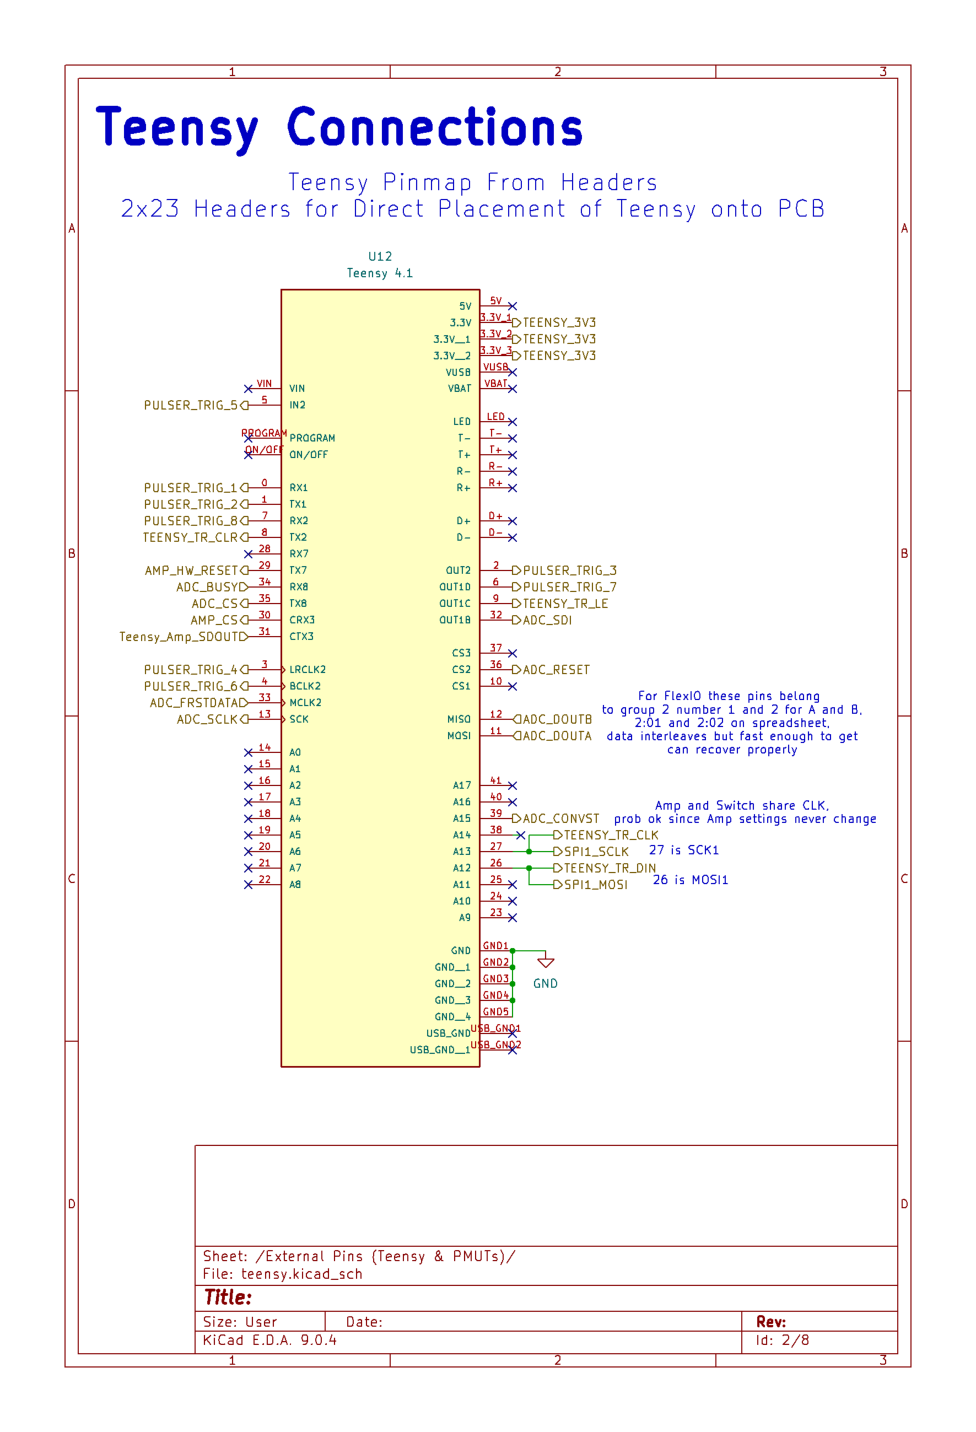Select the 'KiCad E.D.A. 9.0.4' text
Viewport: 976px width, 1432px height.
pos(270,1340)
